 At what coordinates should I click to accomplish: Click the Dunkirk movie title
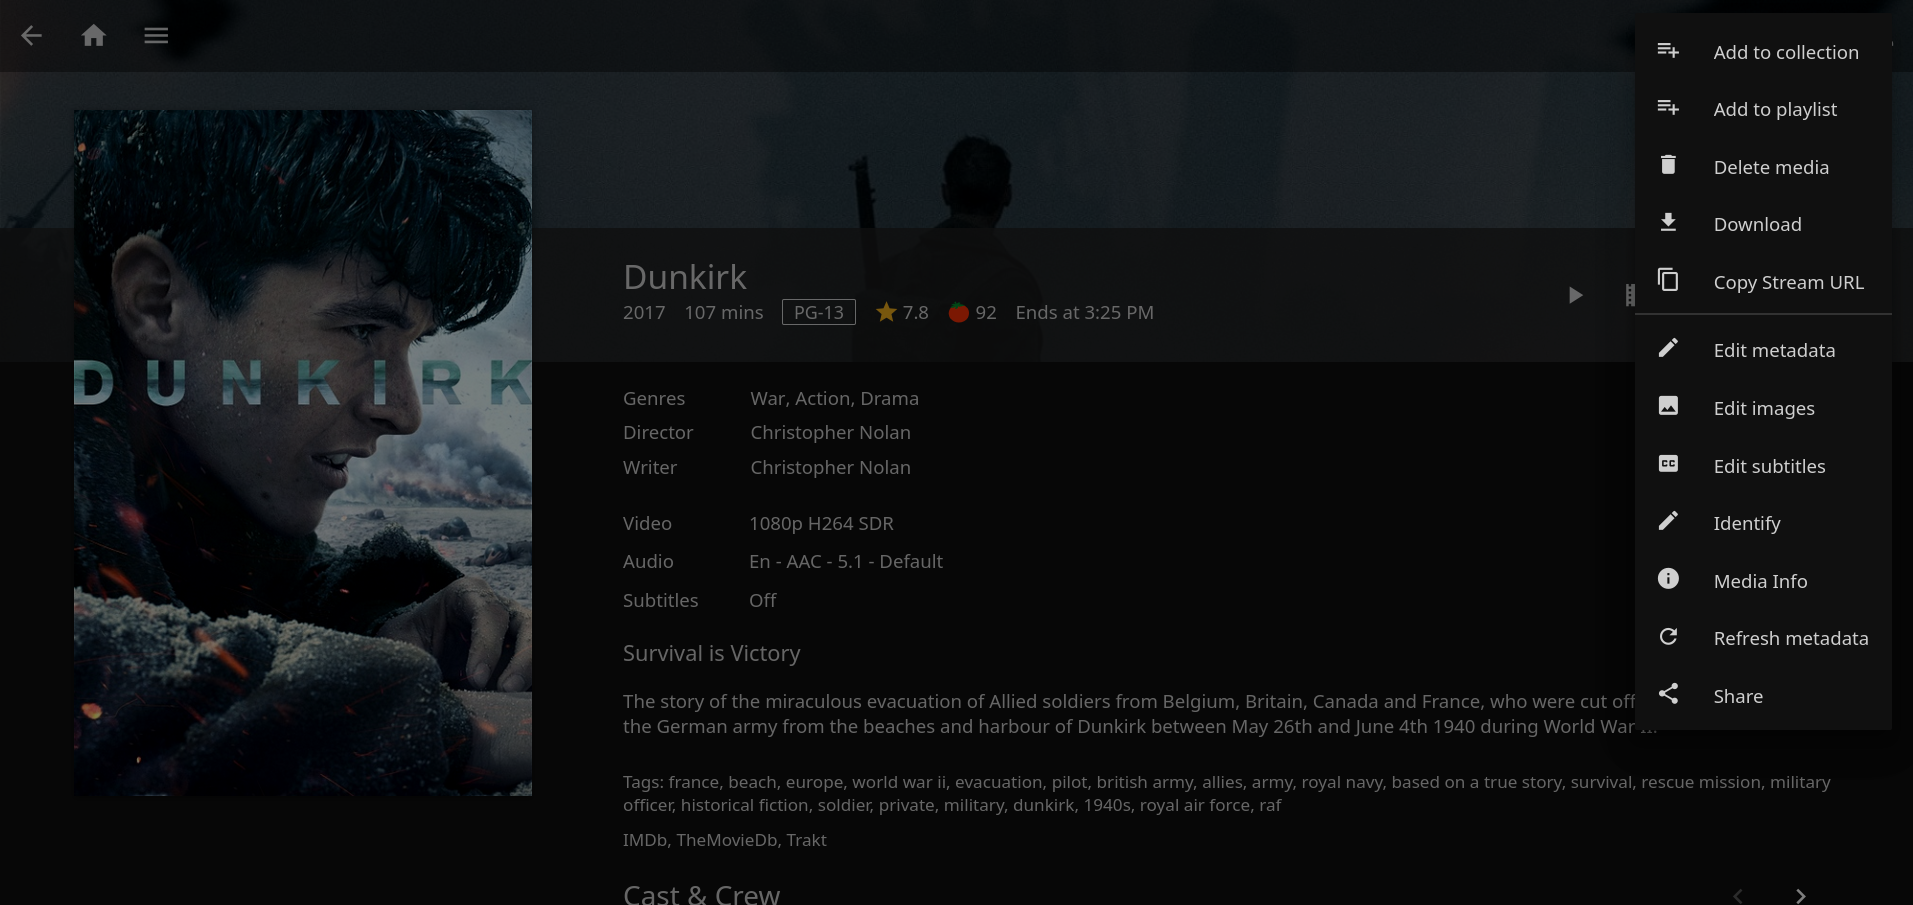coord(685,277)
